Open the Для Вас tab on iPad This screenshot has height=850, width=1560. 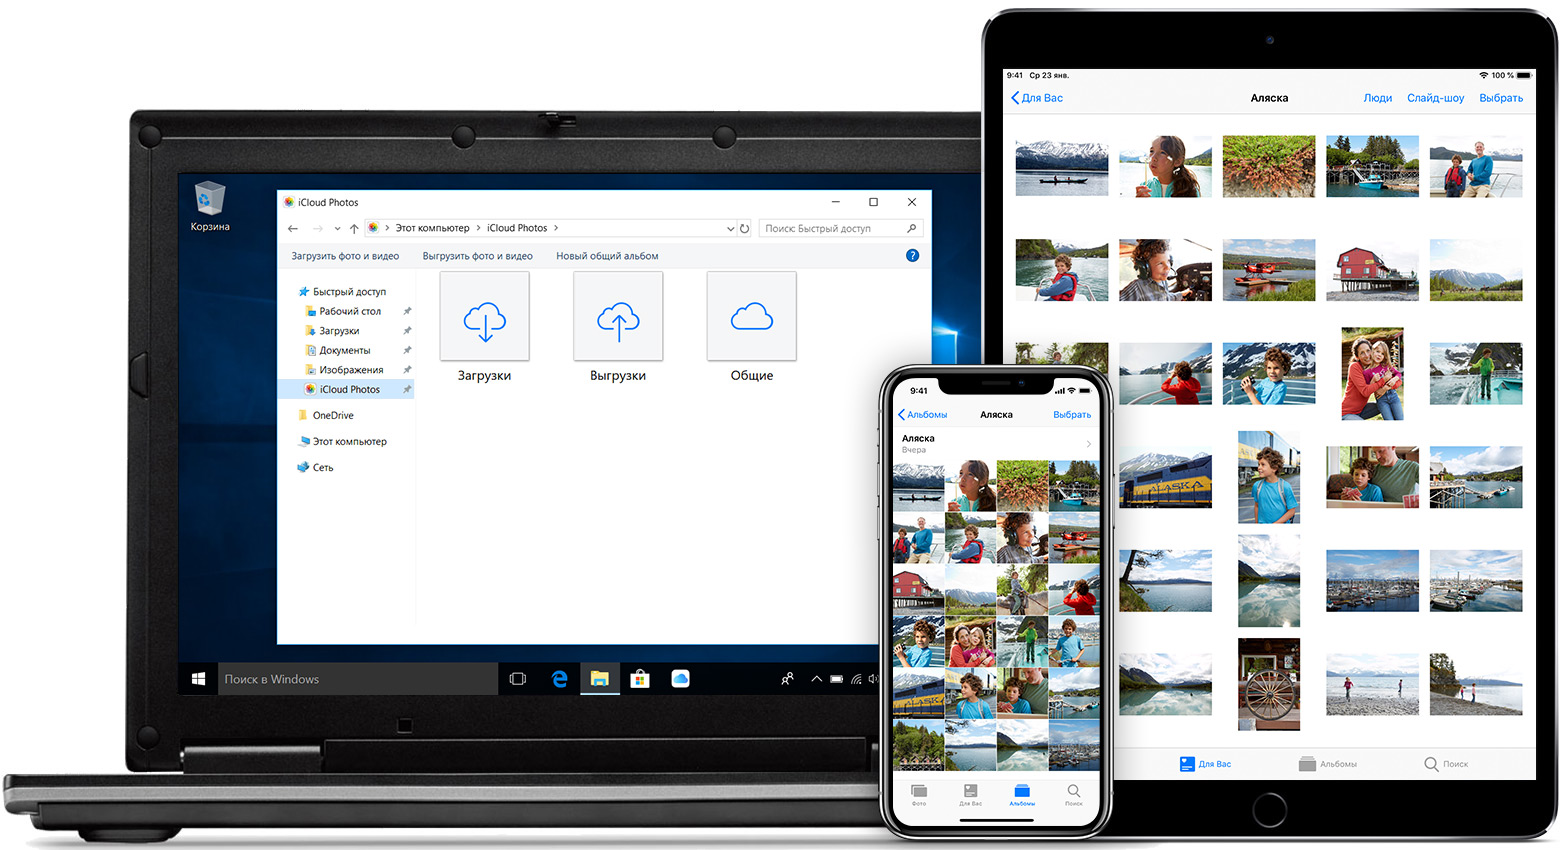(1205, 764)
